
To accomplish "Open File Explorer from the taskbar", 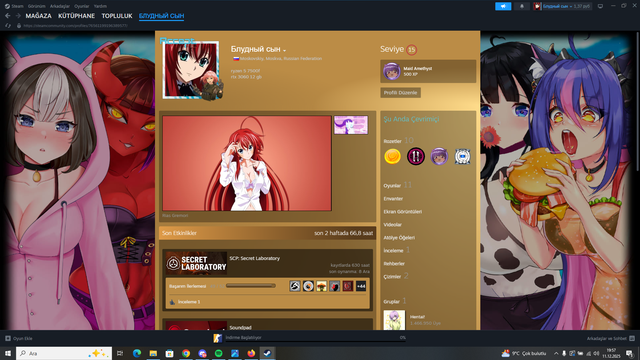I will (x=153, y=353).
